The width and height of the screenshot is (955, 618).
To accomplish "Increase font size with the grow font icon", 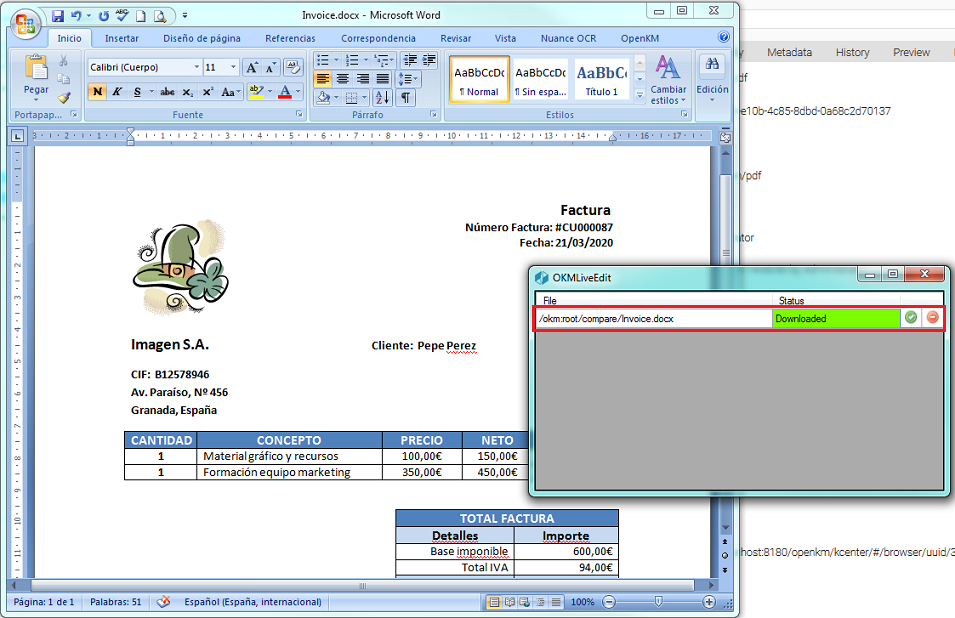I will [252, 68].
